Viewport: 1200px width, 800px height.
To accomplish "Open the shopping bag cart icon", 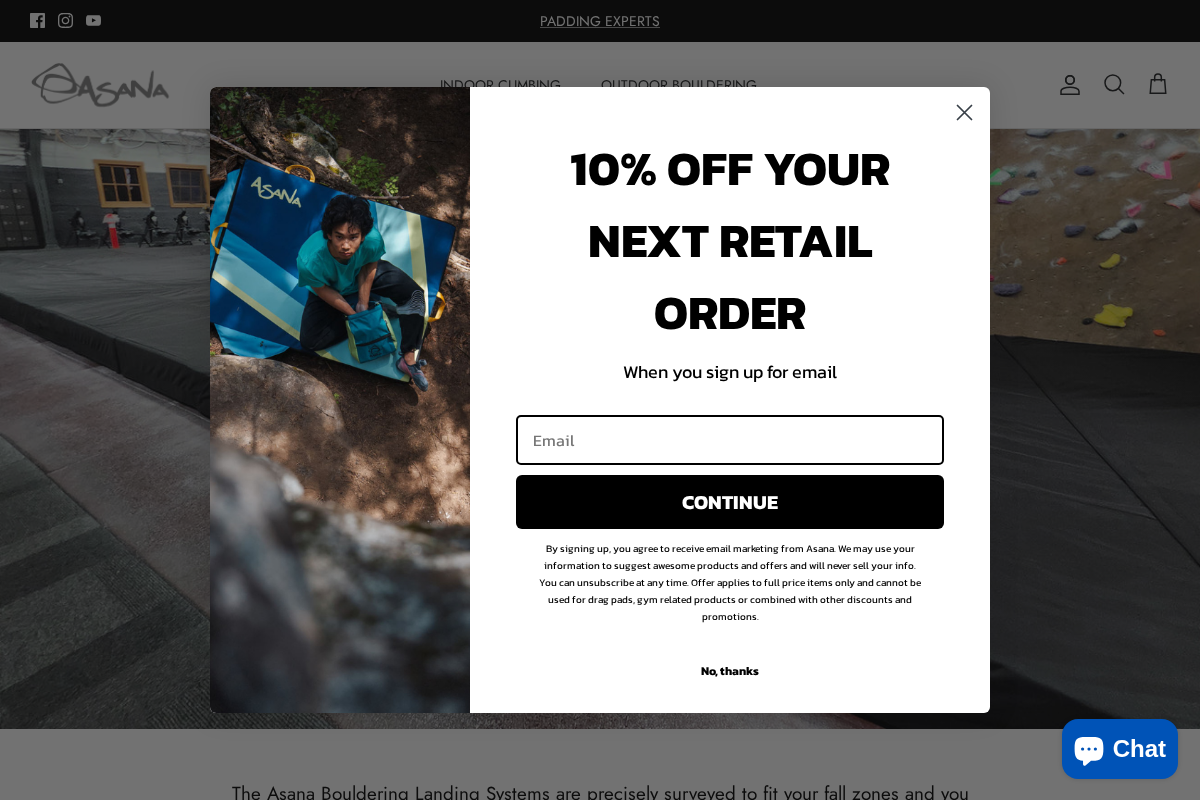I will [x=1158, y=85].
